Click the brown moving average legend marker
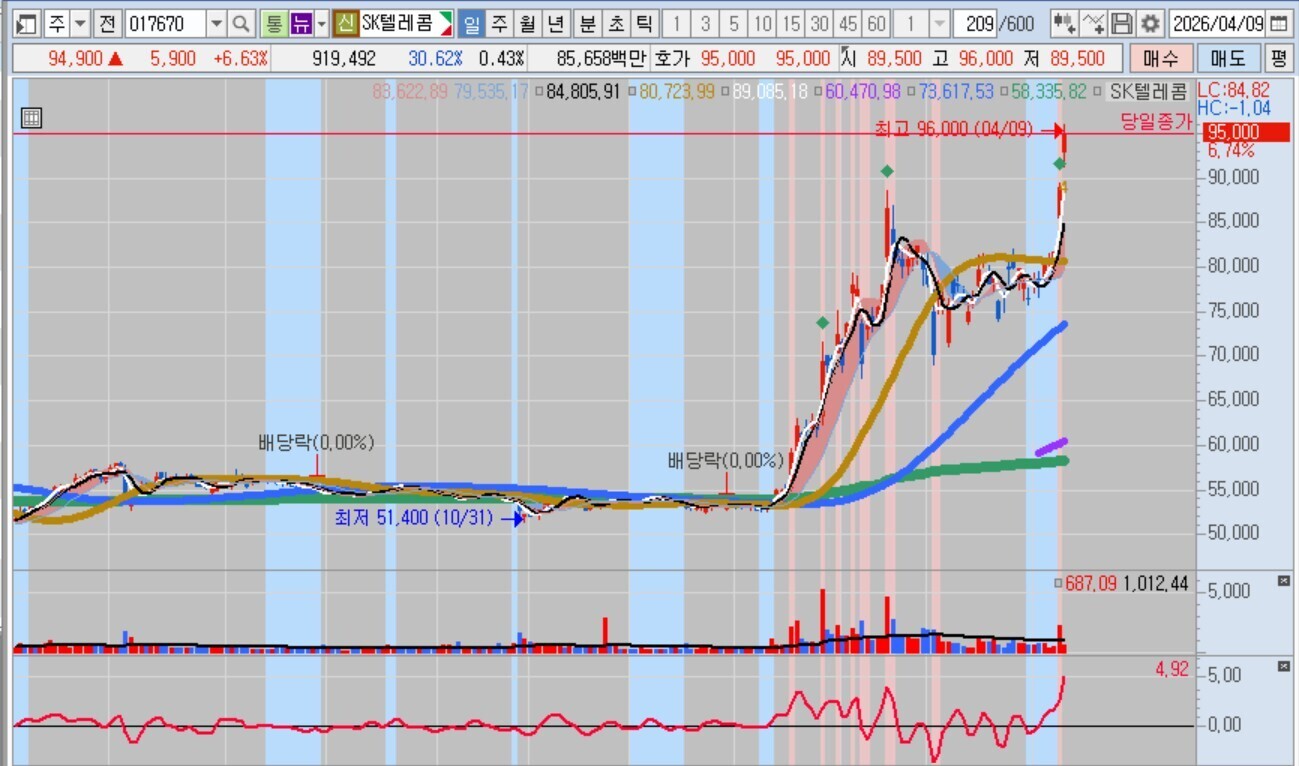The image size is (1299, 766). pyautogui.click(x=634, y=92)
